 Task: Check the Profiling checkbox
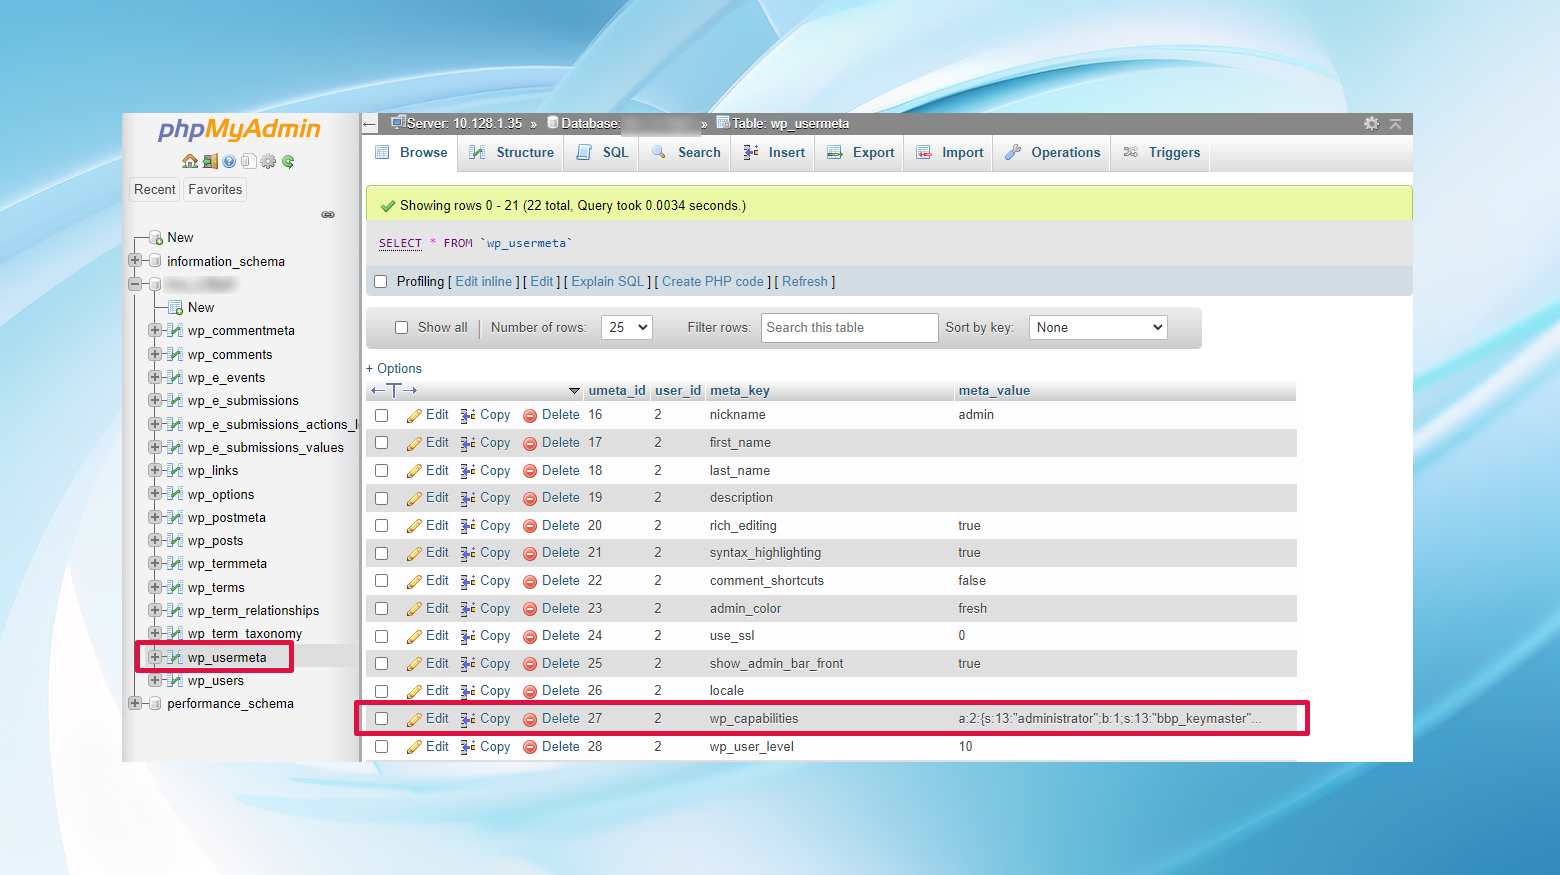point(381,282)
